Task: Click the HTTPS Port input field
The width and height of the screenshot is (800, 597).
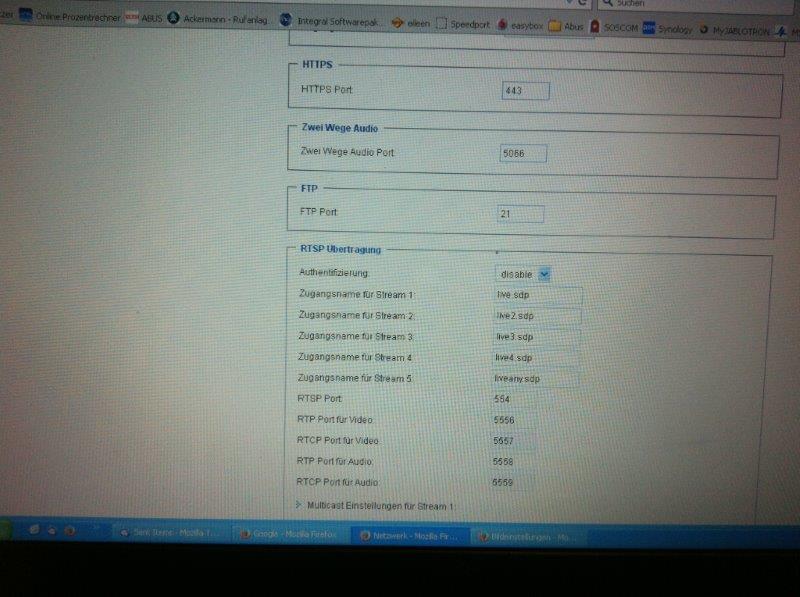Action: coord(526,91)
